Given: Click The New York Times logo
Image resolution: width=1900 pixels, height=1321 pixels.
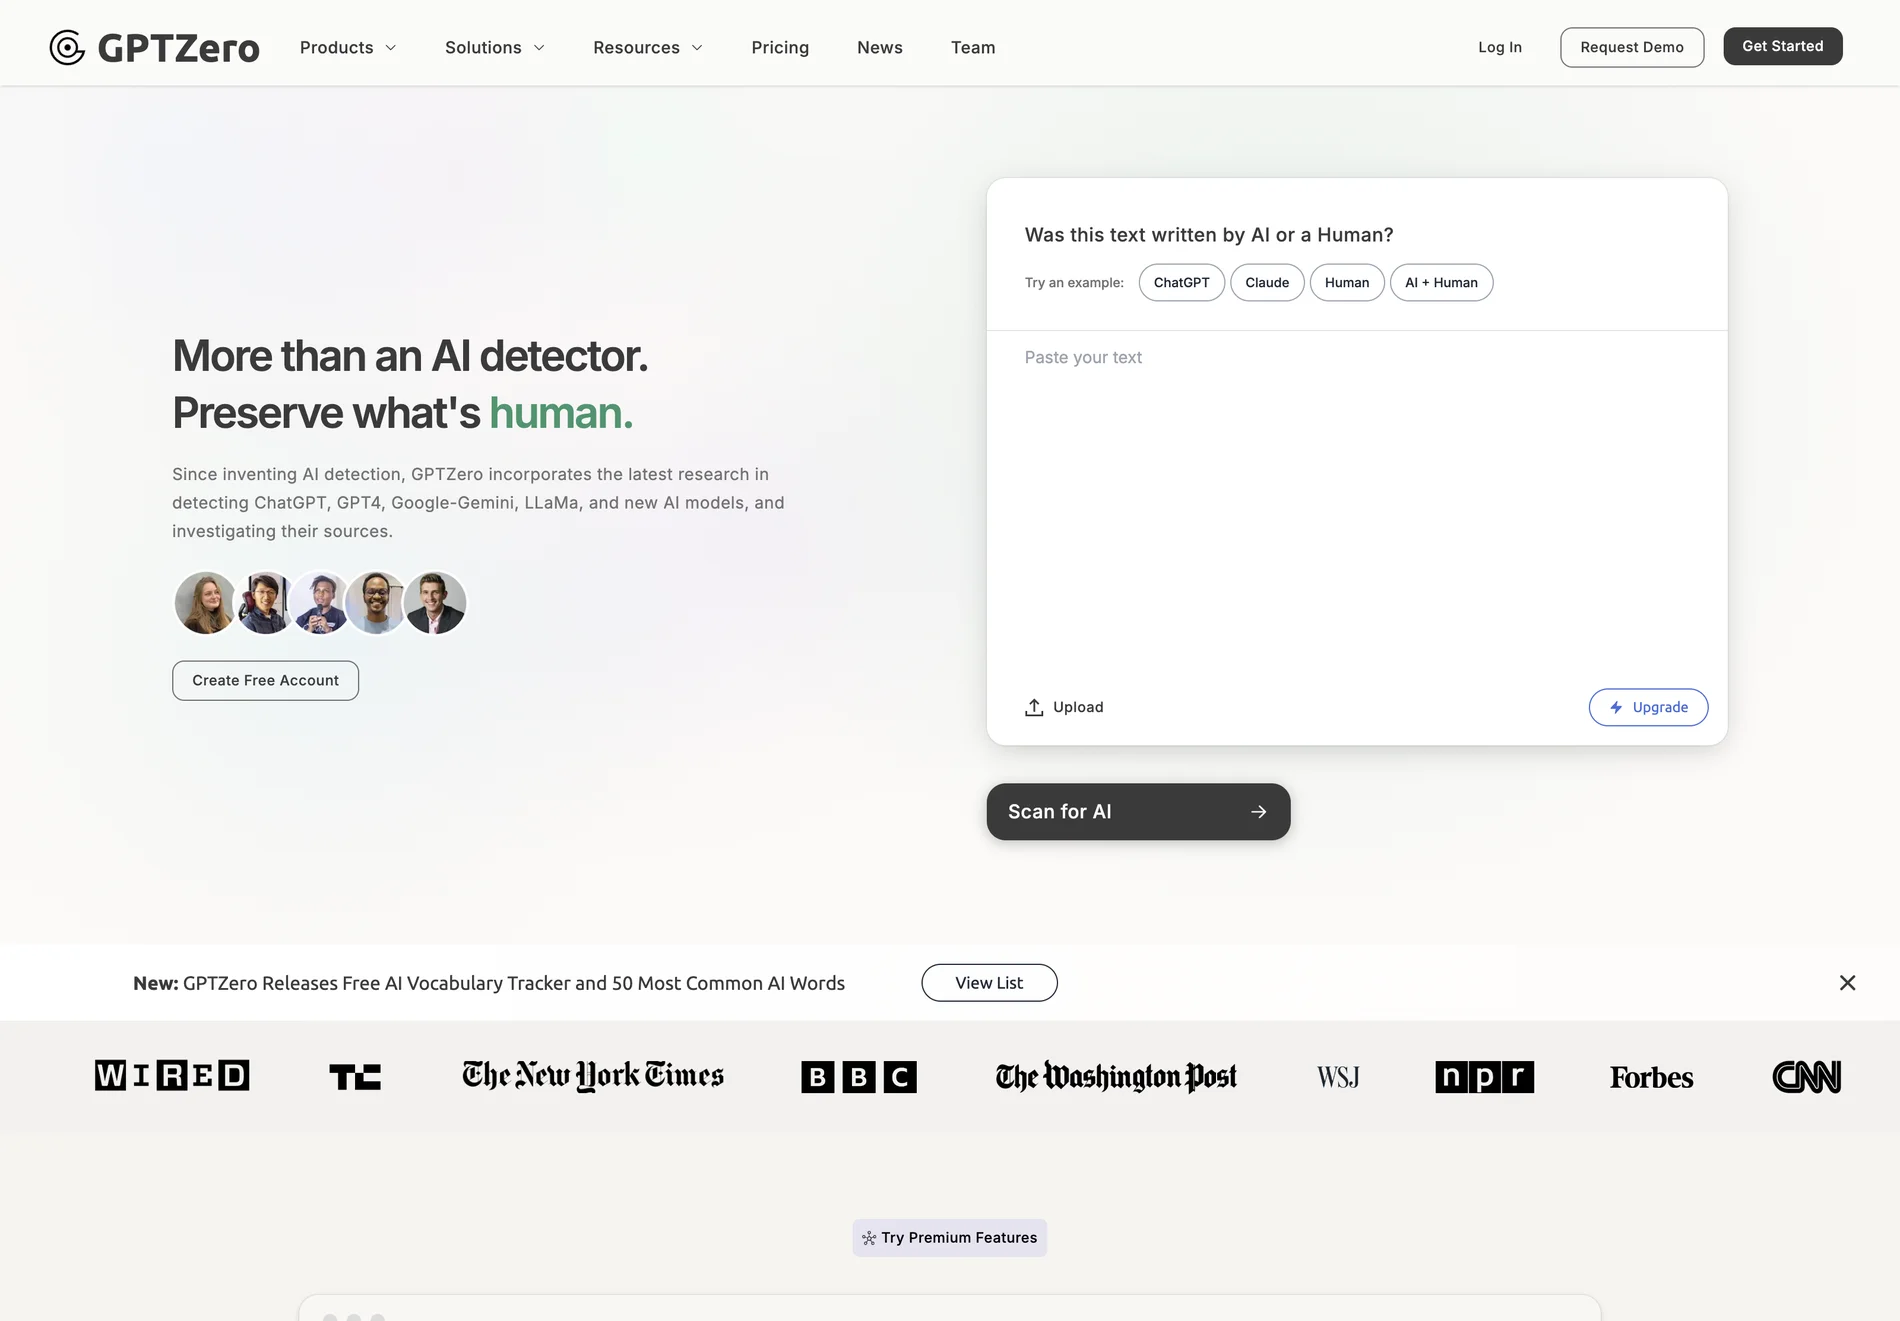Looking at the screenshot, I should coord(592,1075).
